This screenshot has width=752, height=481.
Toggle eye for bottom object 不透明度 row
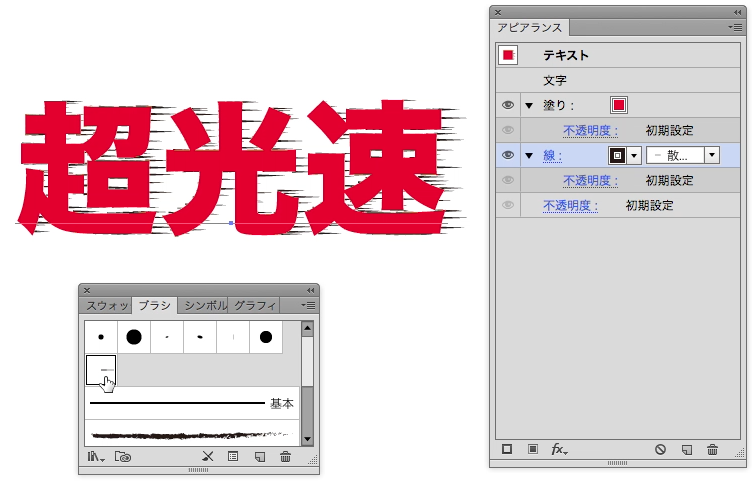(508, 205)
